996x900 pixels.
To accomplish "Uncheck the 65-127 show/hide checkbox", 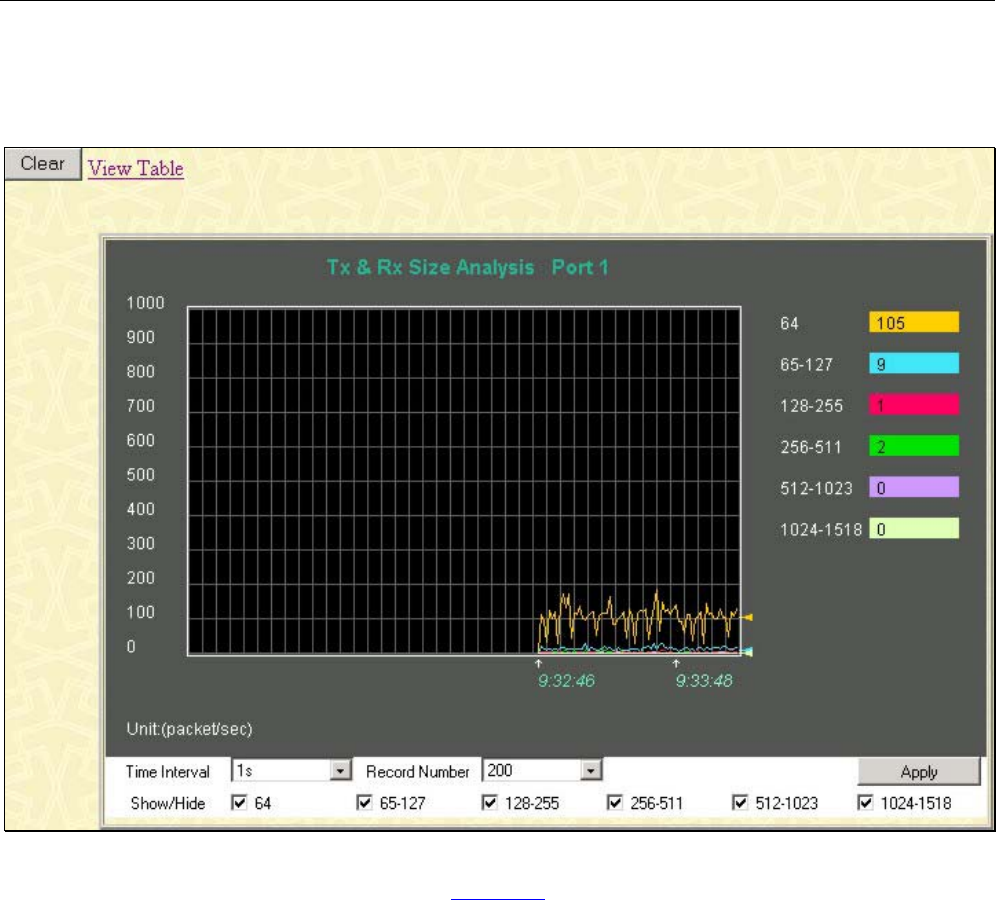I will tap(364, 803).
